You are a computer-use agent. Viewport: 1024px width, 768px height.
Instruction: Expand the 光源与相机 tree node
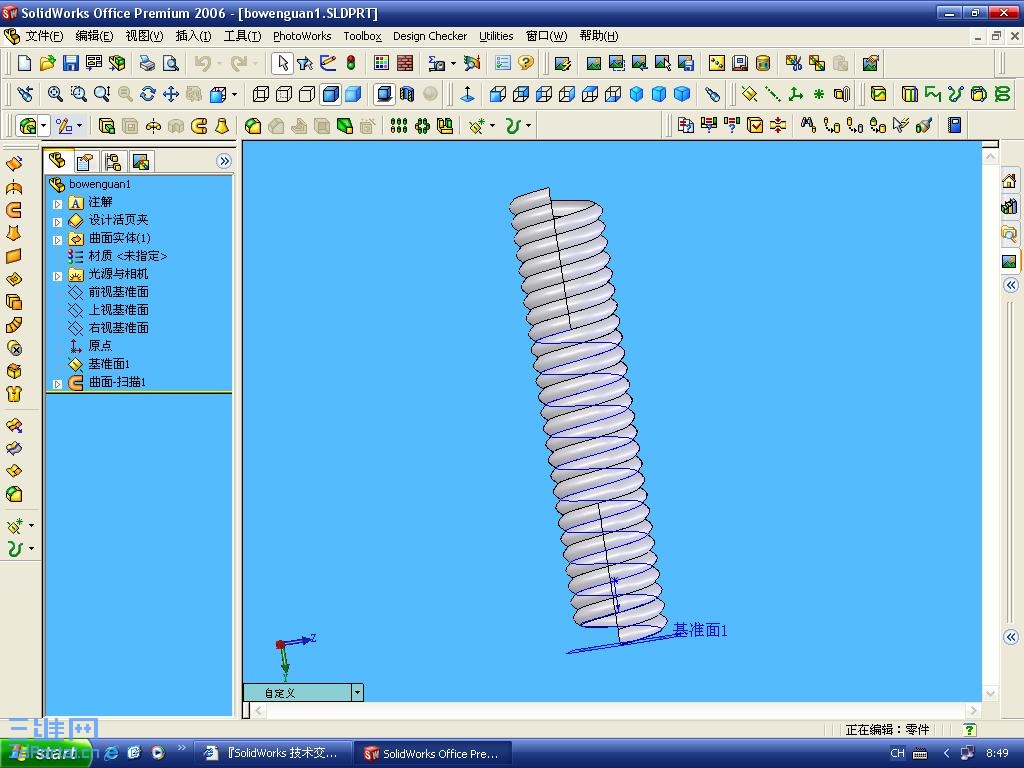pos(57,276)
